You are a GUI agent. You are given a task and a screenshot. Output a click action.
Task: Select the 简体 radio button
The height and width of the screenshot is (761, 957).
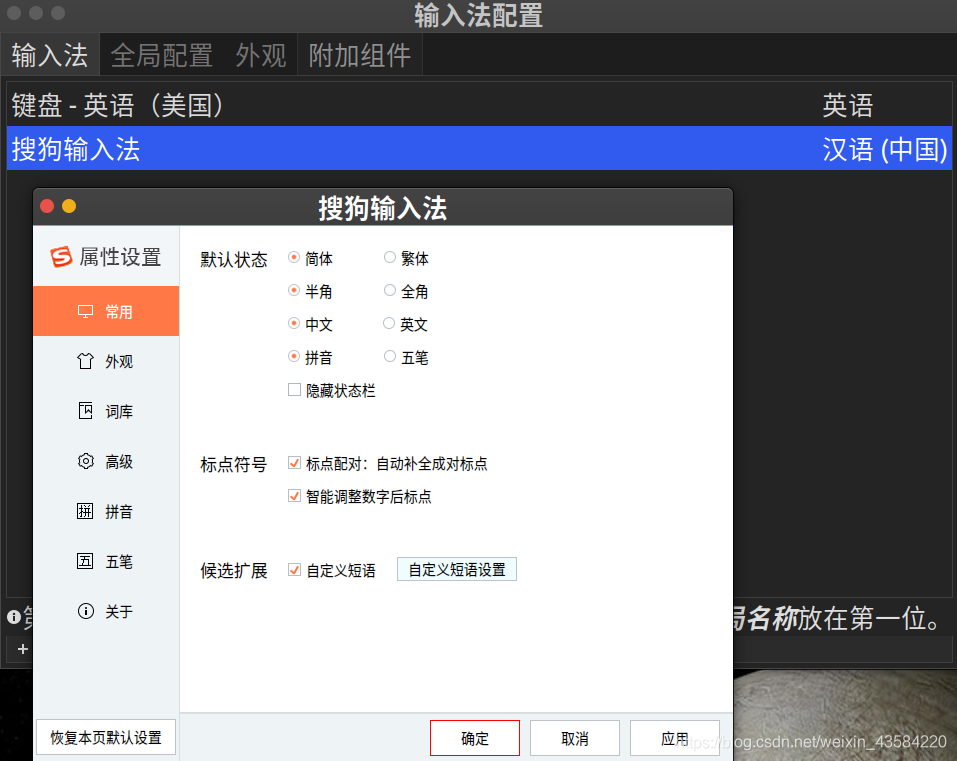point(294,258)
